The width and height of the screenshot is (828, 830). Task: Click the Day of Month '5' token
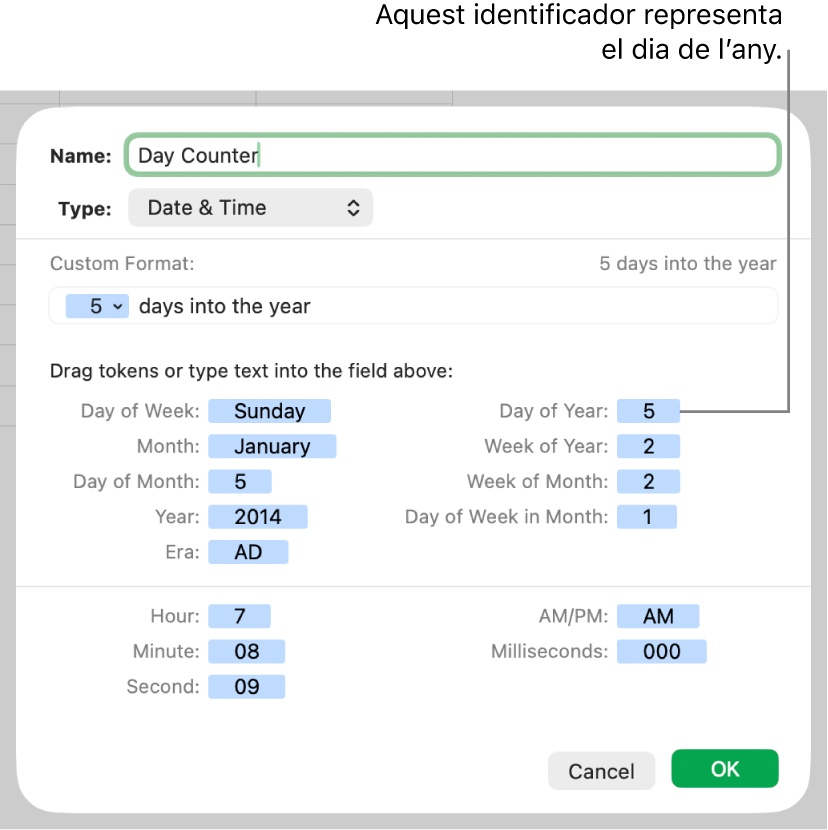click(240, 481)
